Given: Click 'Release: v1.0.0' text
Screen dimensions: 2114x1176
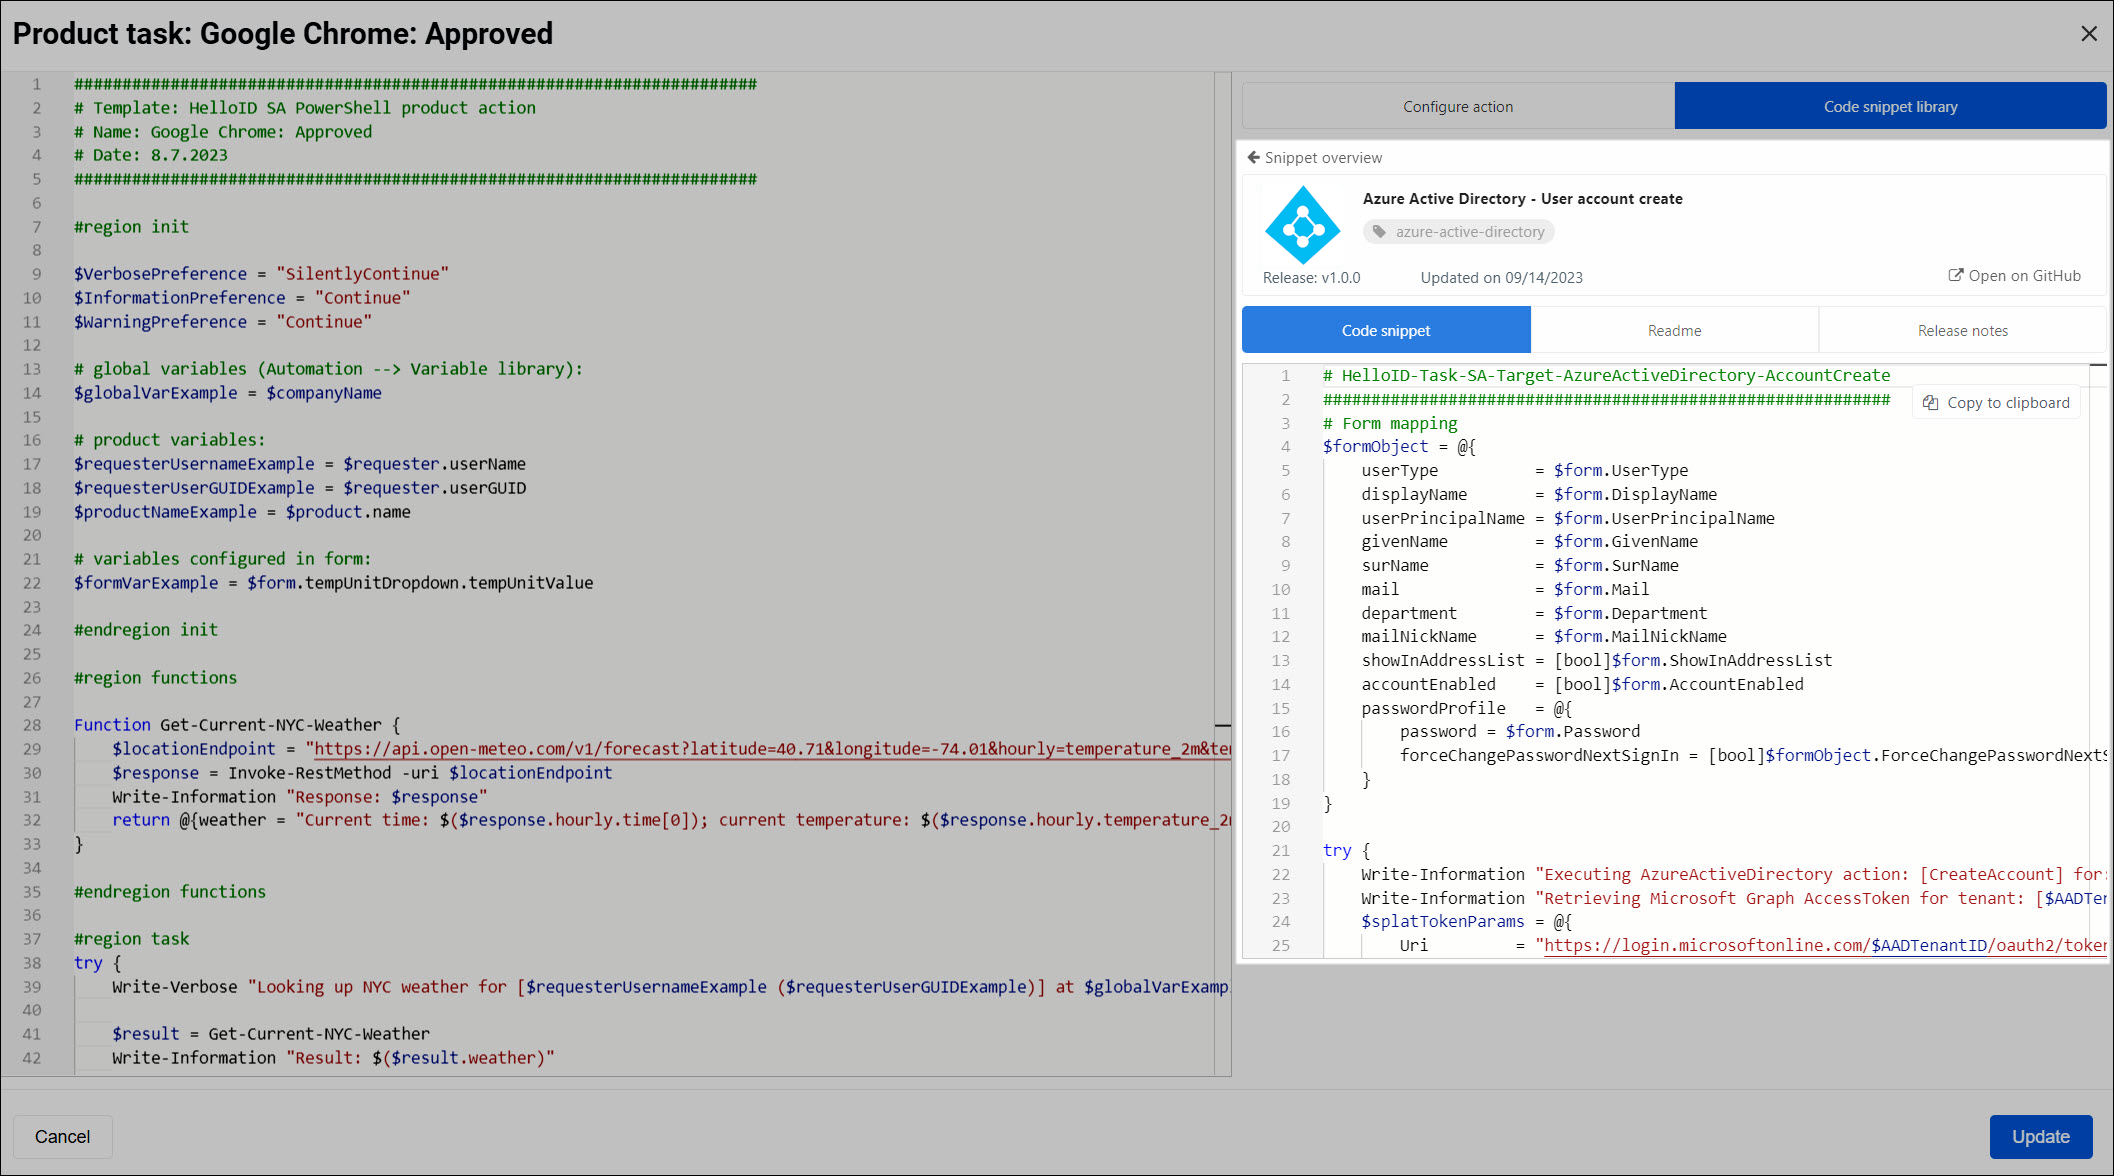Looking at the screenshot, I should point(1311,278).
